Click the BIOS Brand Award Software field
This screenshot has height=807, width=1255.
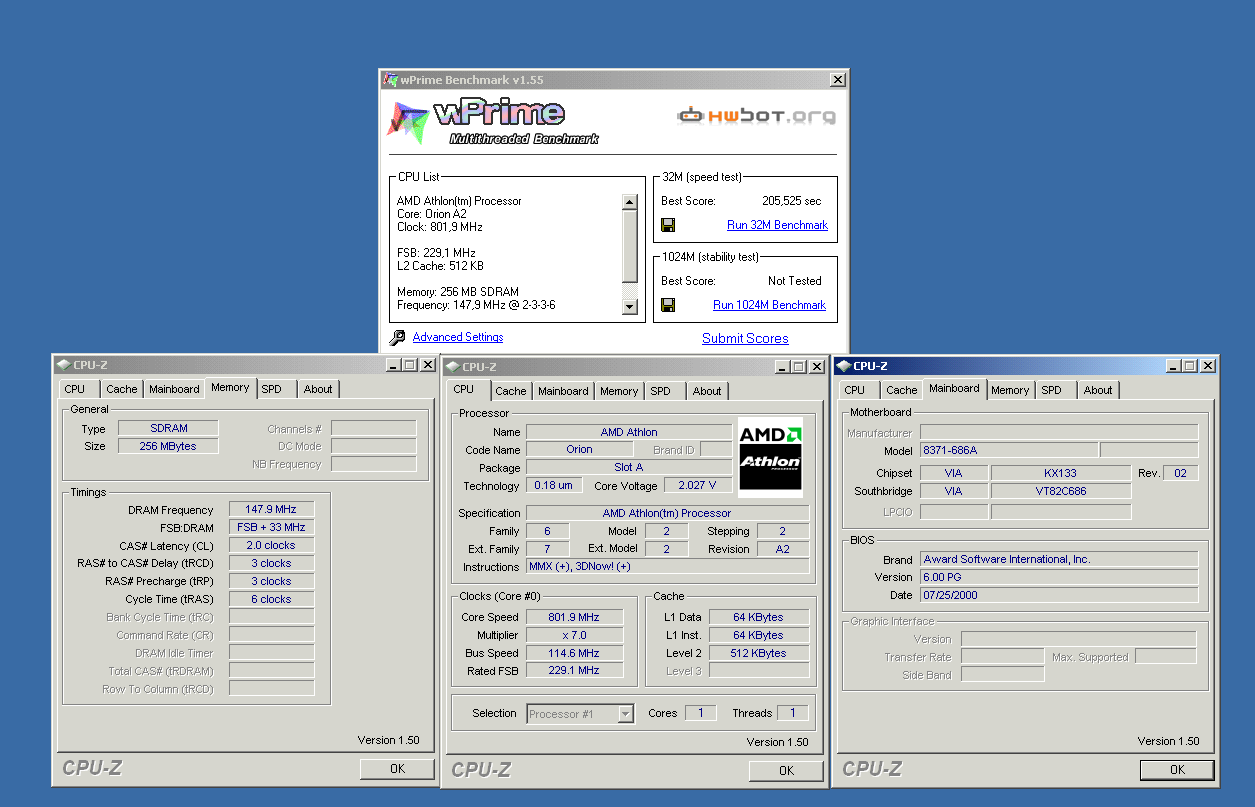coord(1058,560)
